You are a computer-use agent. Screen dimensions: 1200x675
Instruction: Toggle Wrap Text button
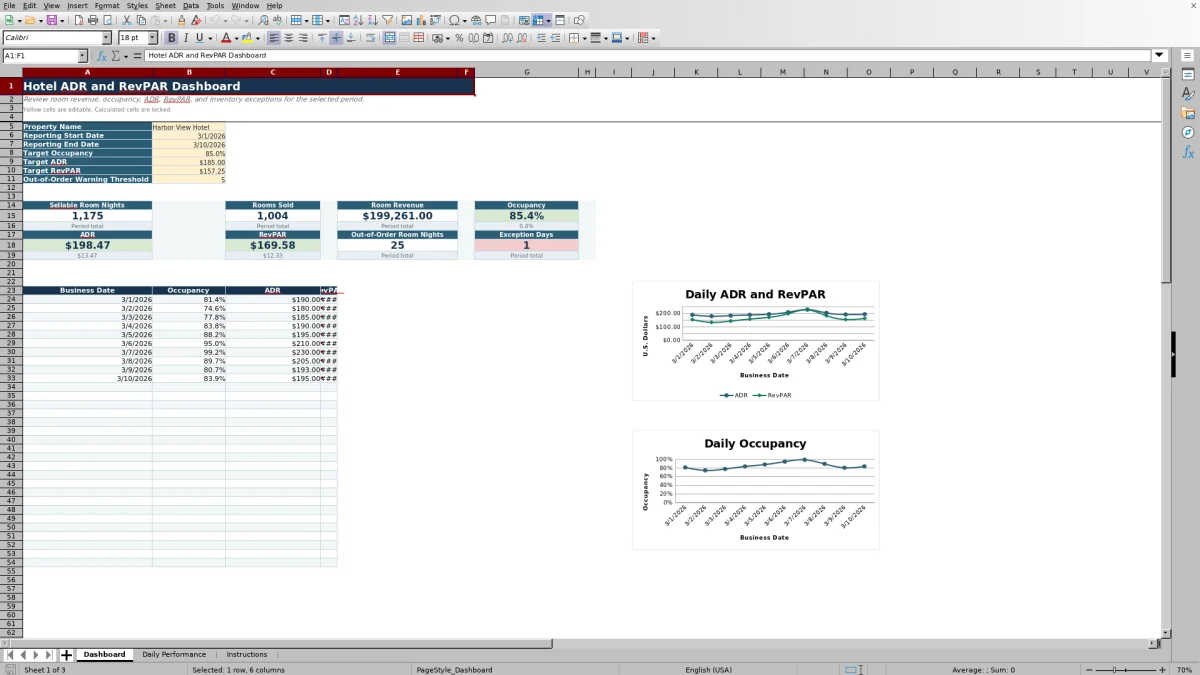click(370, 38)
